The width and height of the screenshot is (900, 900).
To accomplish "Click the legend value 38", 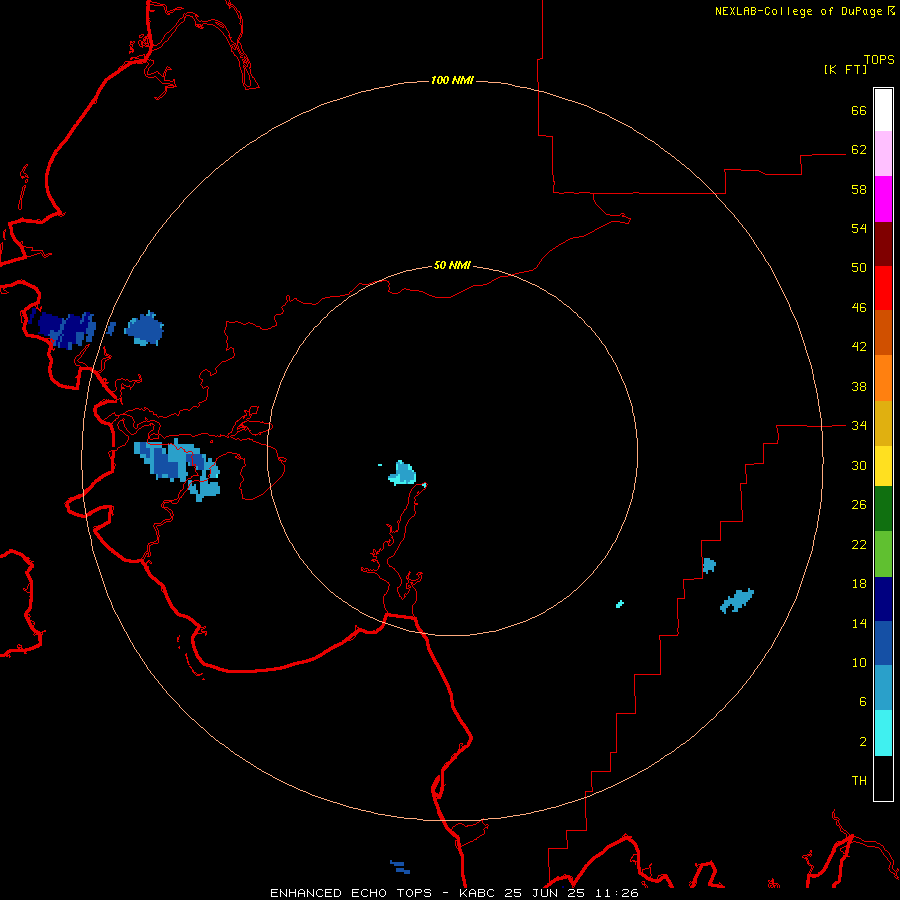I will (859, 386).
